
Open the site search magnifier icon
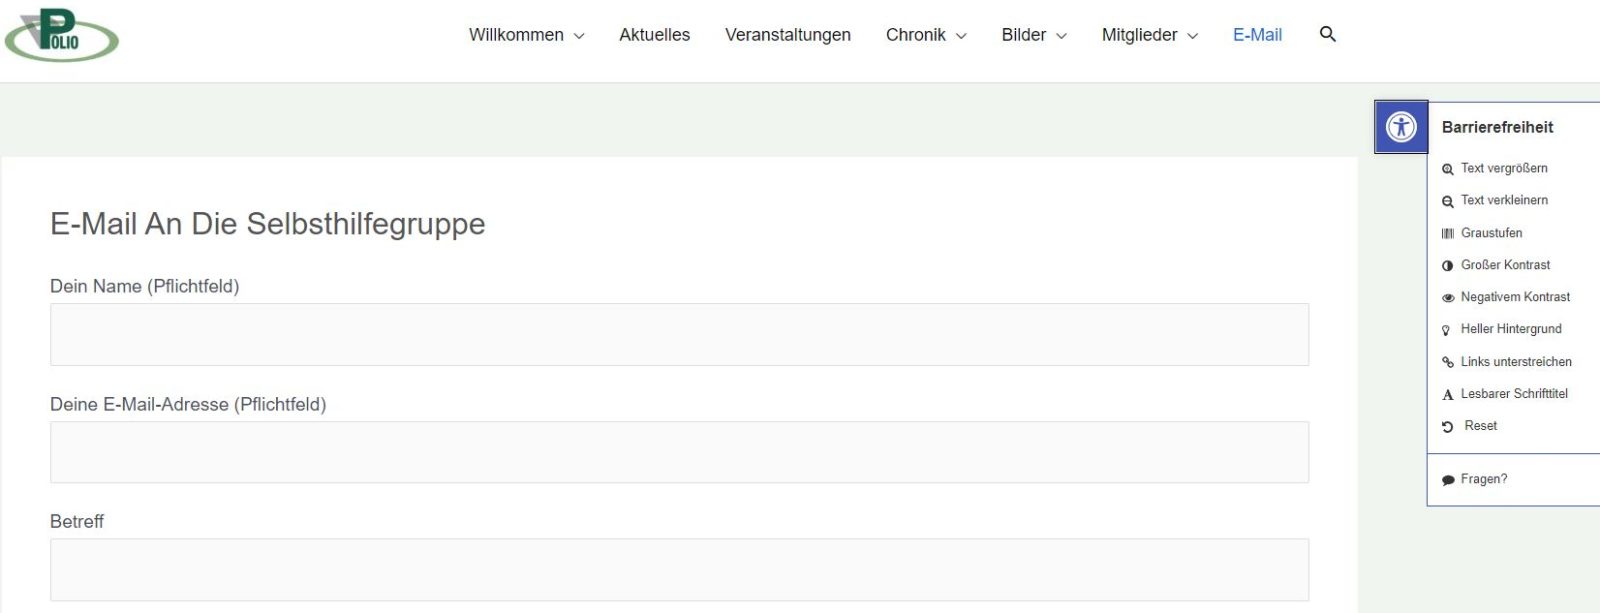[1328, 35]
